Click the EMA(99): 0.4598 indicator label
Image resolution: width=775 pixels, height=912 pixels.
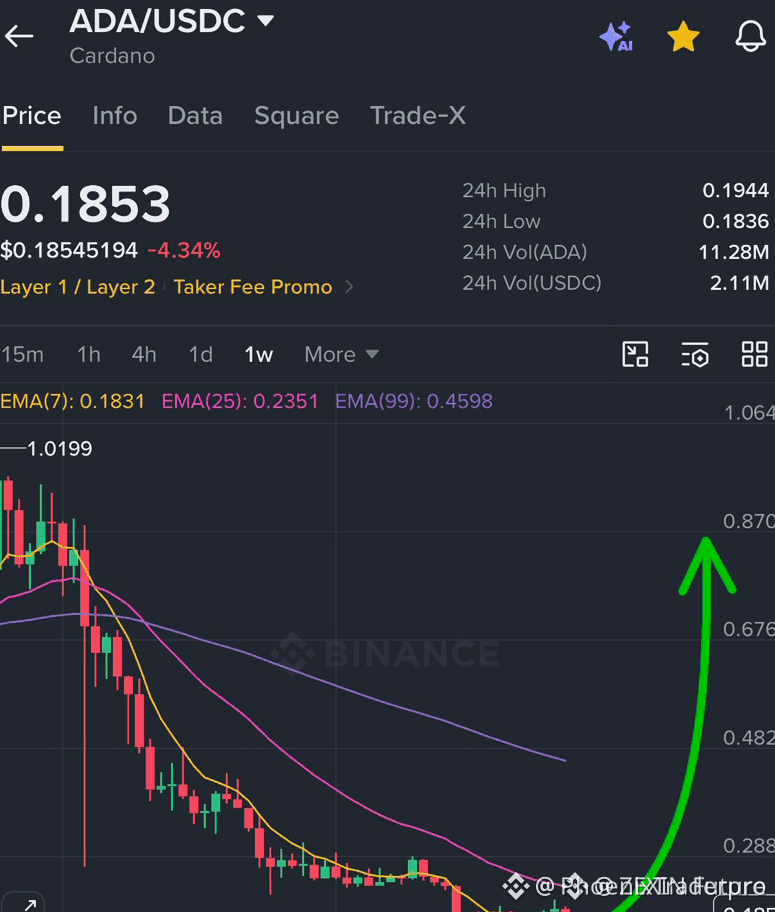(414, 401)
